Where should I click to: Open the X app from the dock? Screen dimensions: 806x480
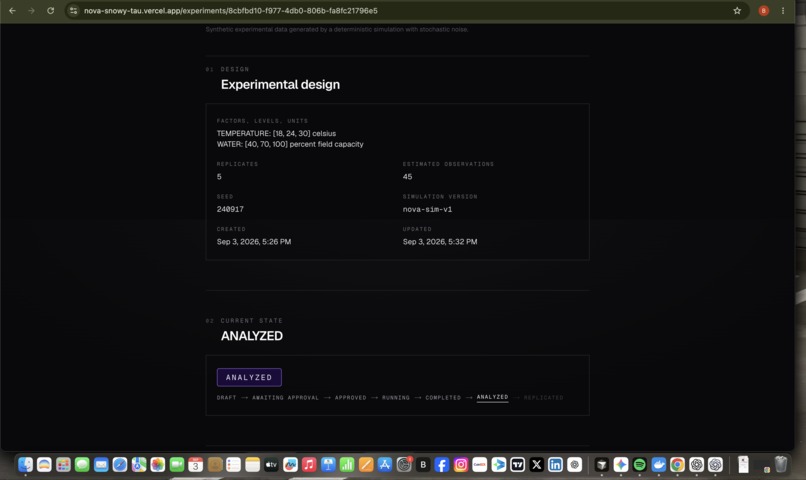pos(536,465)
